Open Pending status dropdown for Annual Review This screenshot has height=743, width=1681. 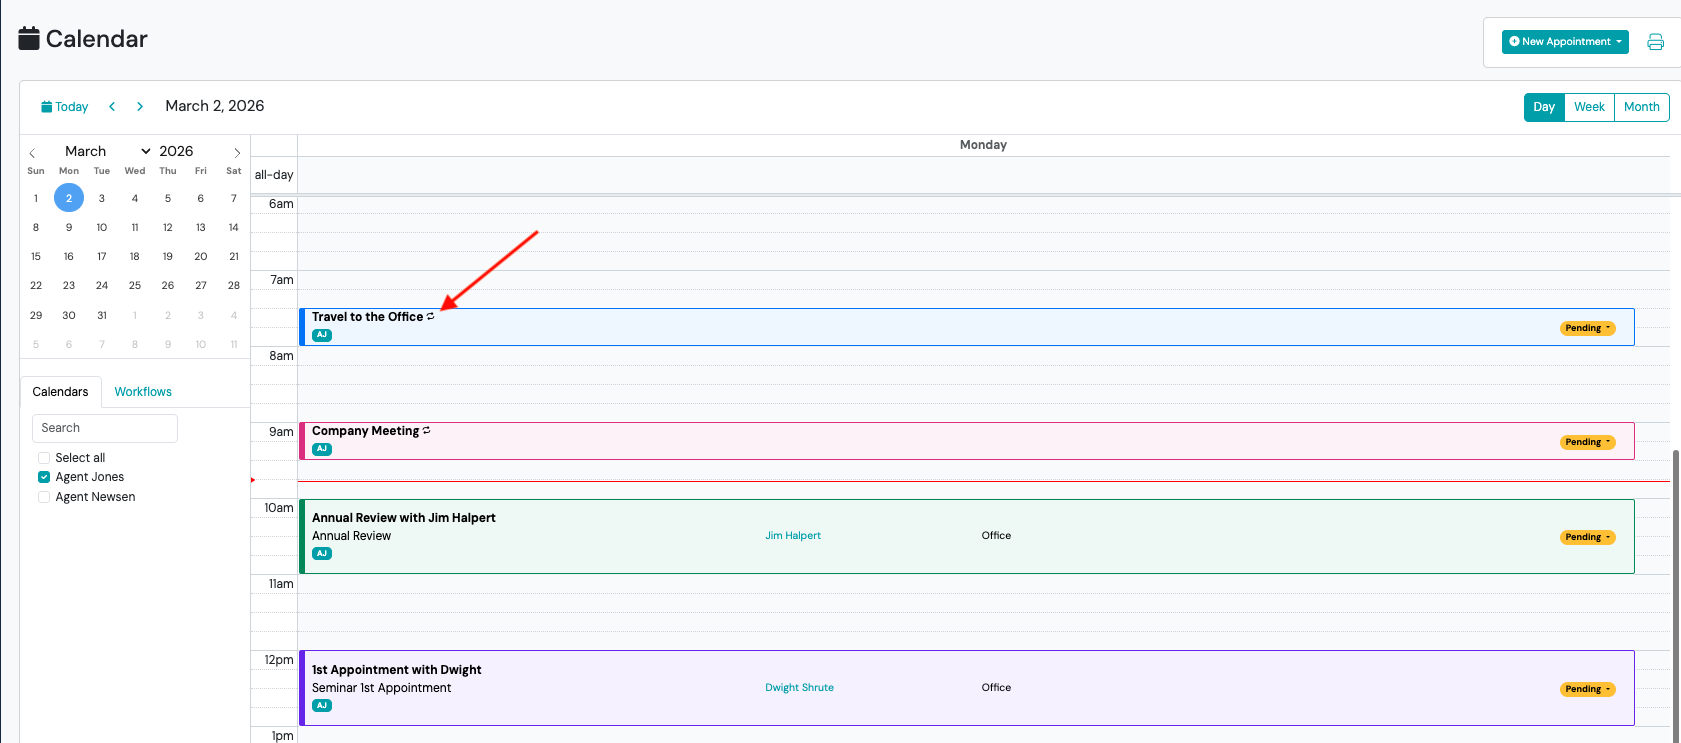(1587, 537)
